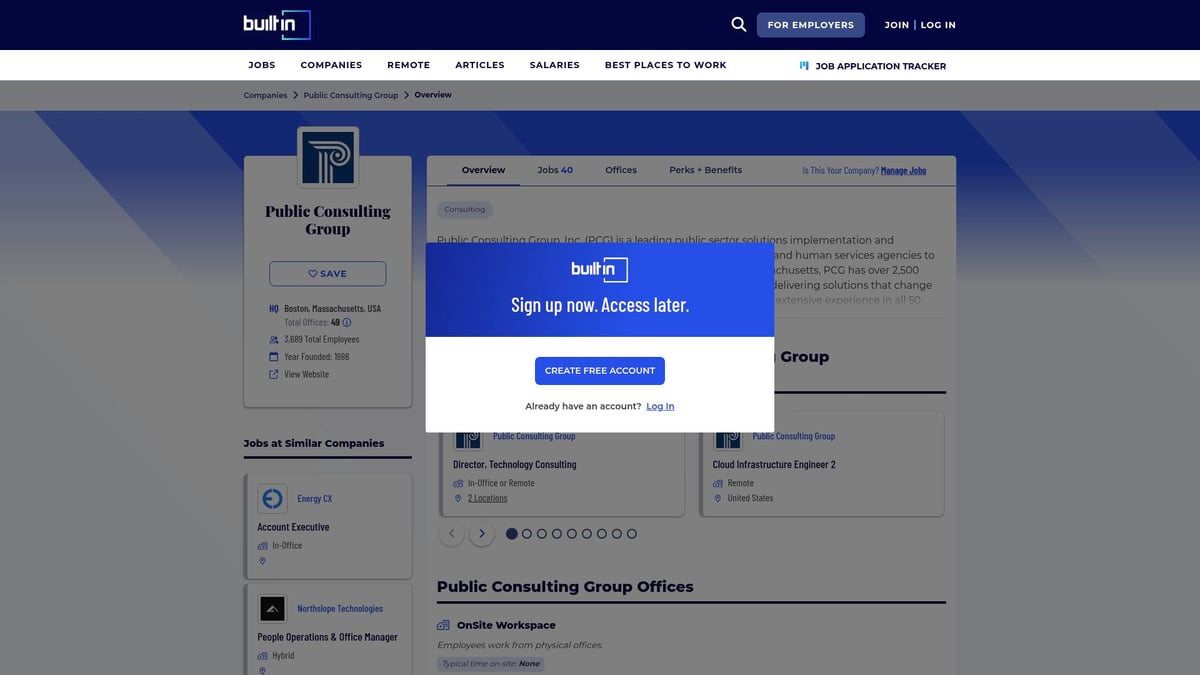Open the Job Application Tracker
Viewport: 1200px width, 675px height.
coord(873,66)
